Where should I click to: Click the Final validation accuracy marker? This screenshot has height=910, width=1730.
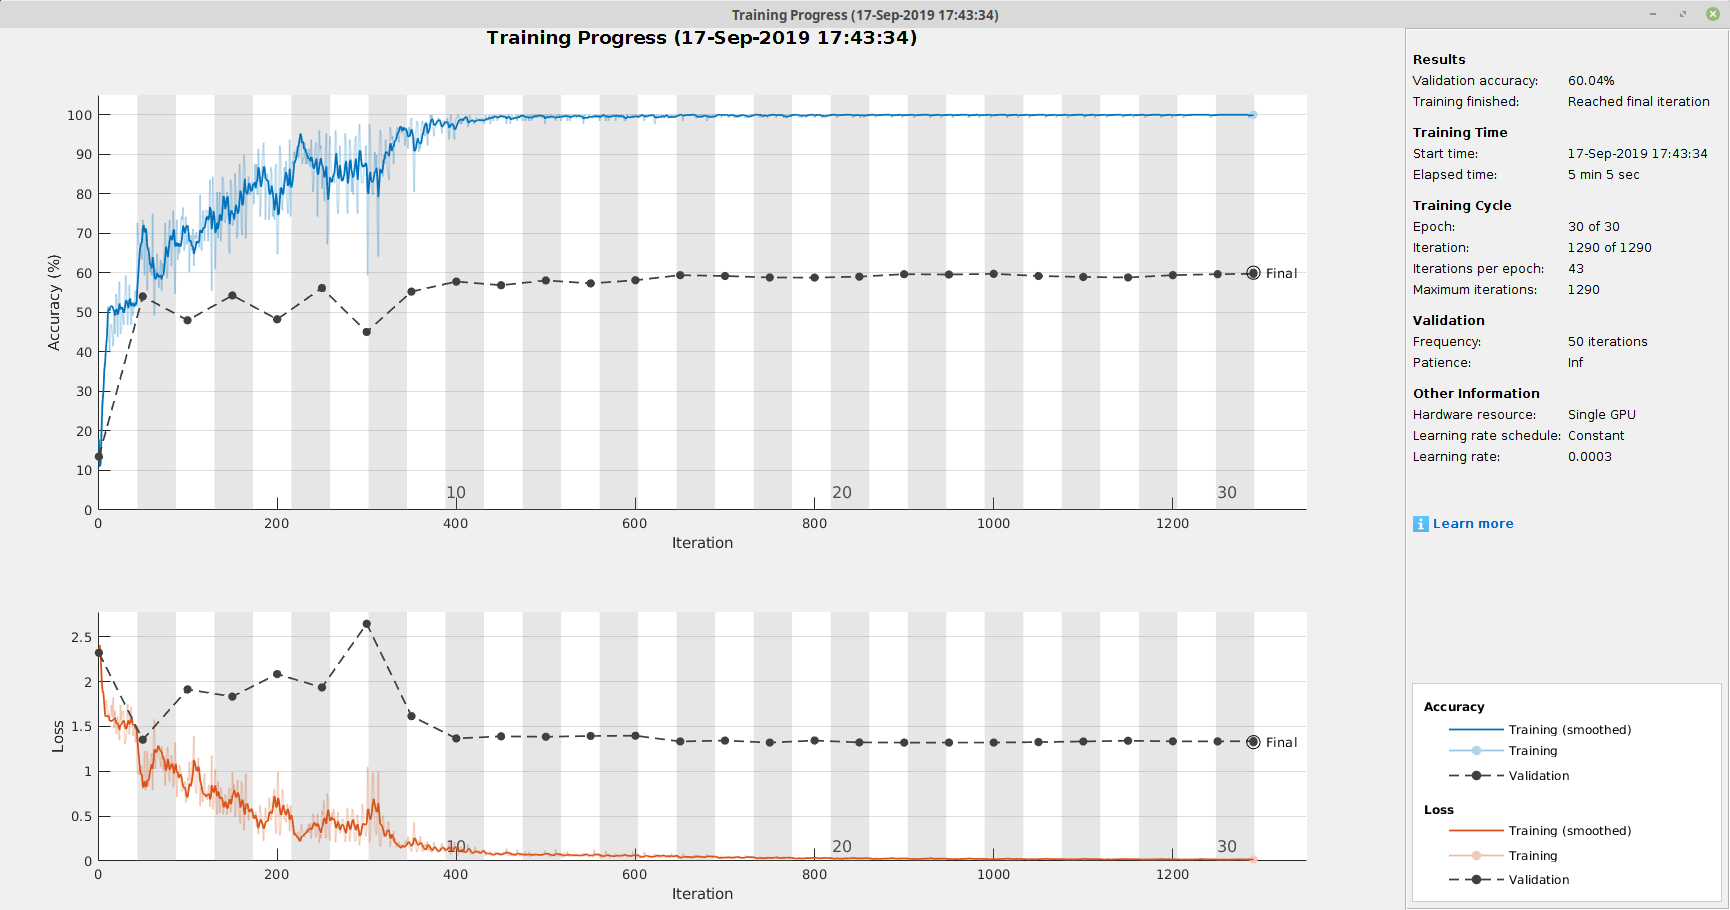point(1253,273)
